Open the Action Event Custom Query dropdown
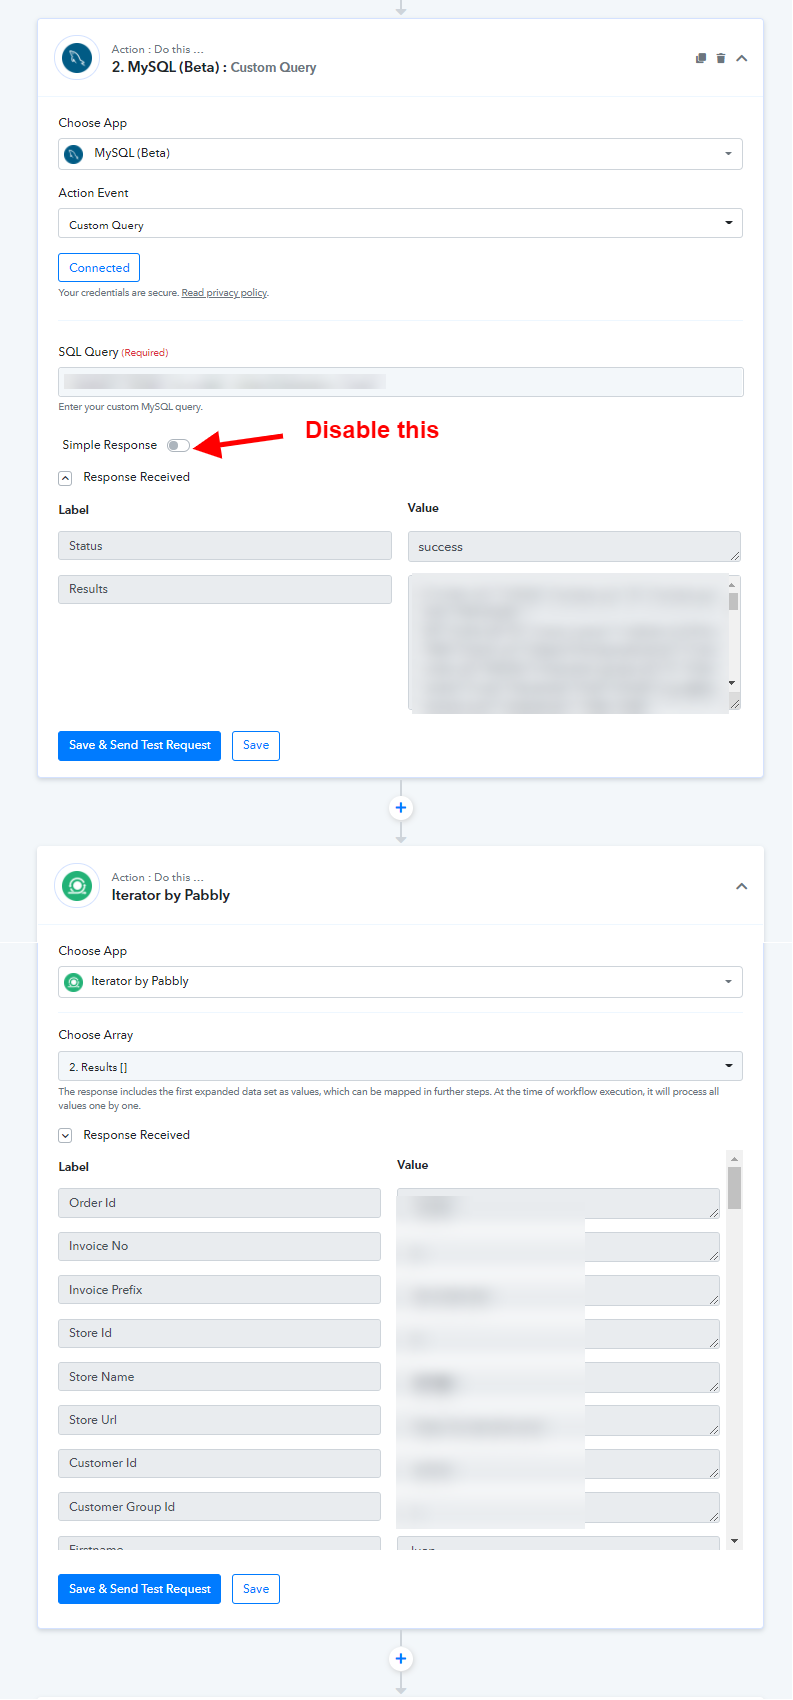793x1700 pixels. pyautogui.click(x=400, y=224)
